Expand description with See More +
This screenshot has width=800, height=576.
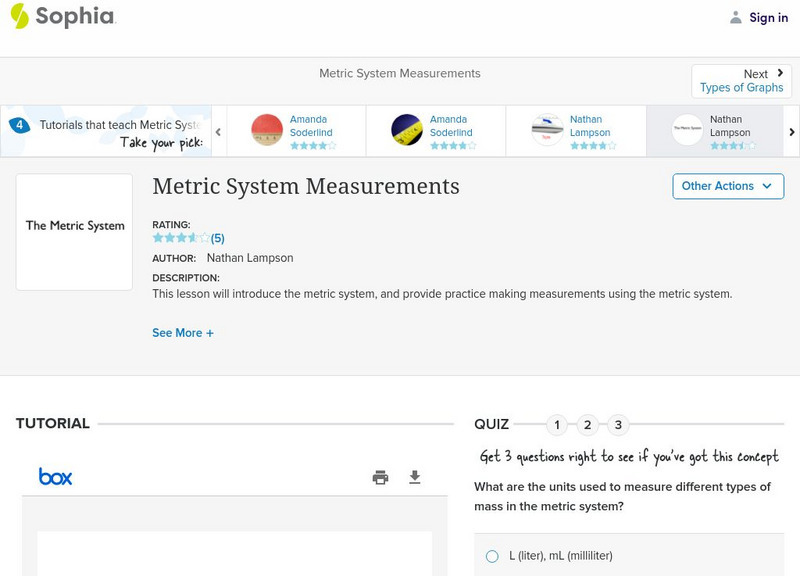point(183,333)
